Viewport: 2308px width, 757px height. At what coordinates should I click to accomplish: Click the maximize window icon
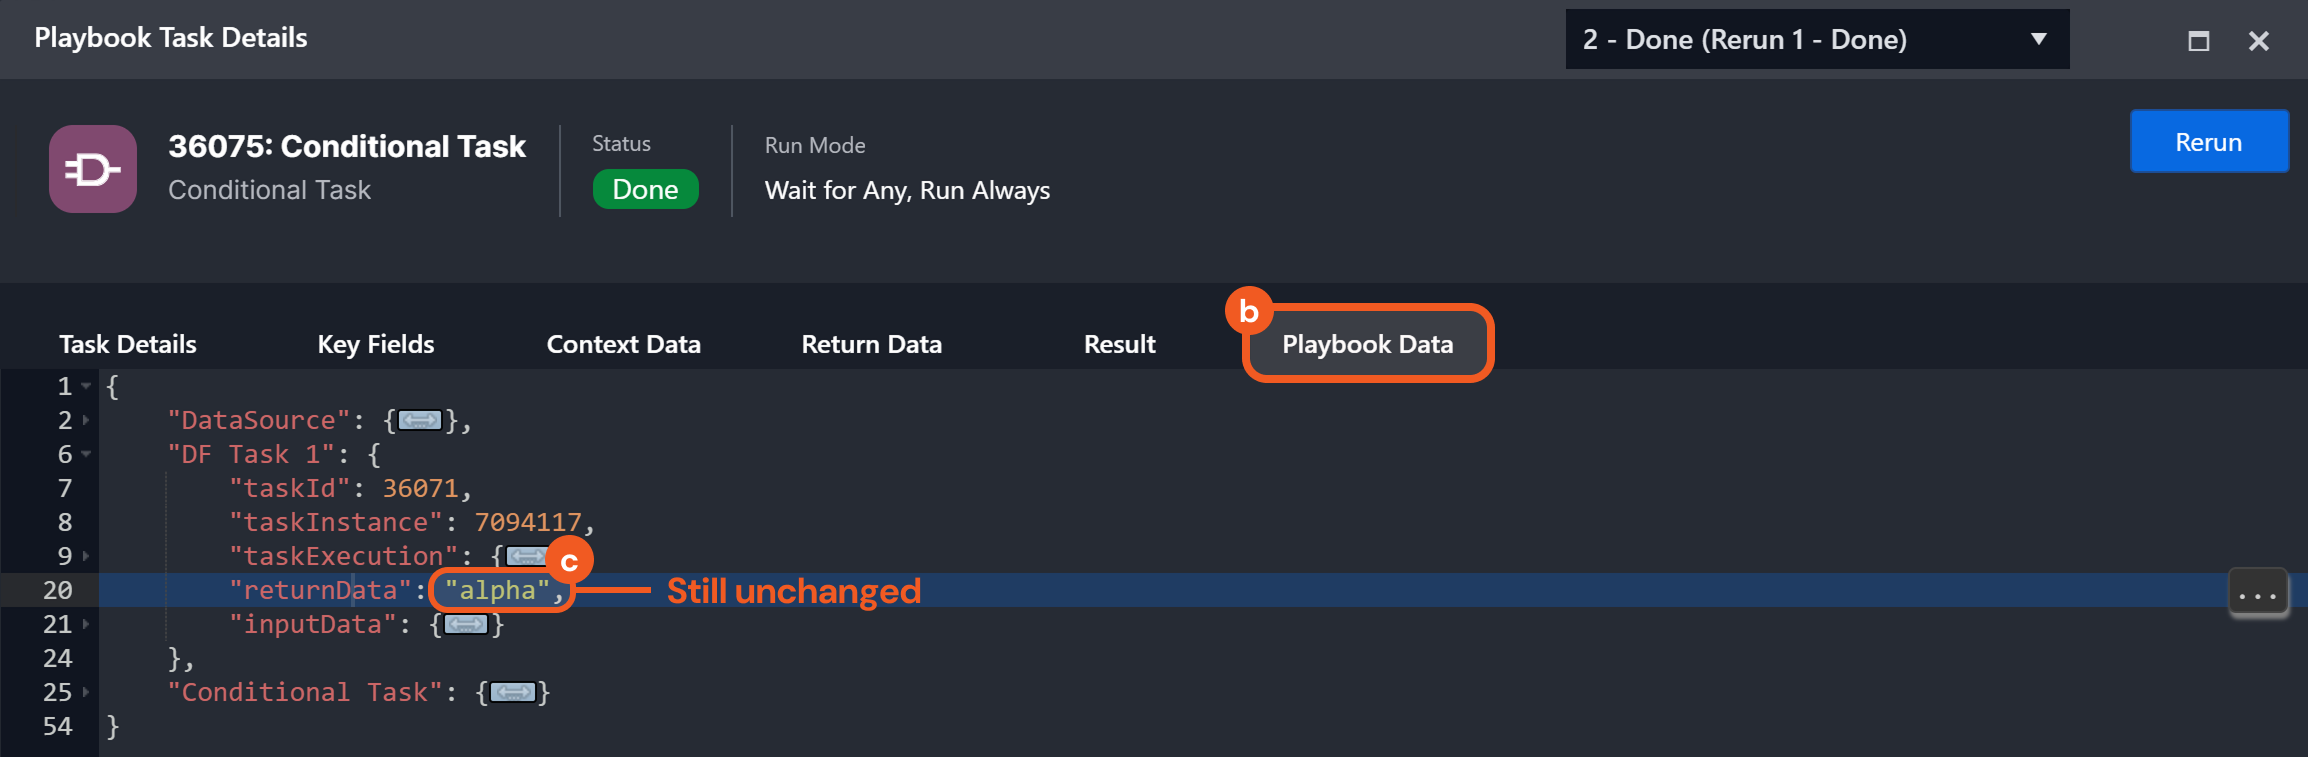point(2198,41)
